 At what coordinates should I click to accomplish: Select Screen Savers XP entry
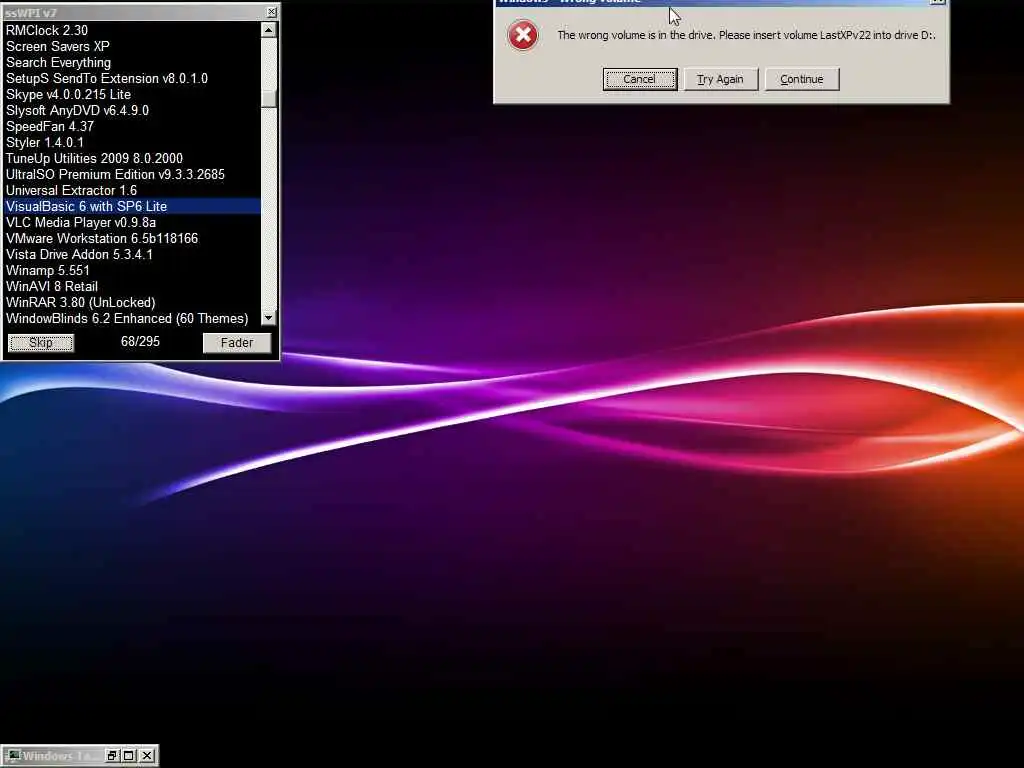[133, 46]
